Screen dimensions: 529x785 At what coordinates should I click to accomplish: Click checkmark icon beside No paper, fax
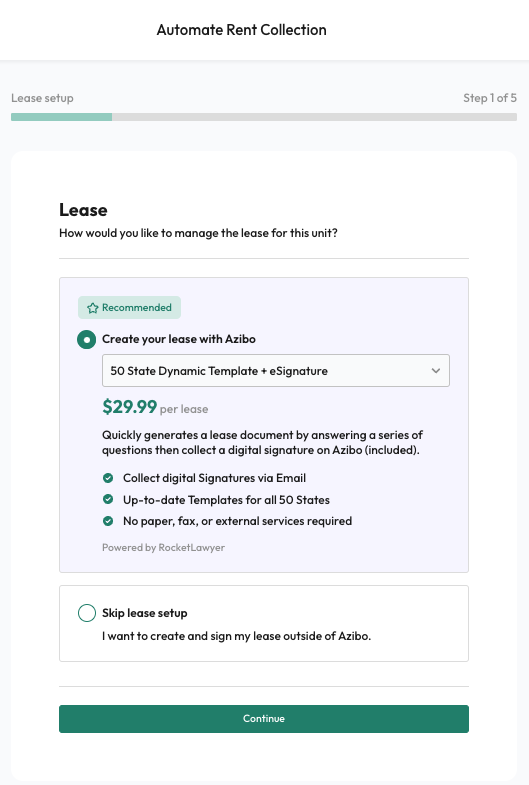[108, 521]
